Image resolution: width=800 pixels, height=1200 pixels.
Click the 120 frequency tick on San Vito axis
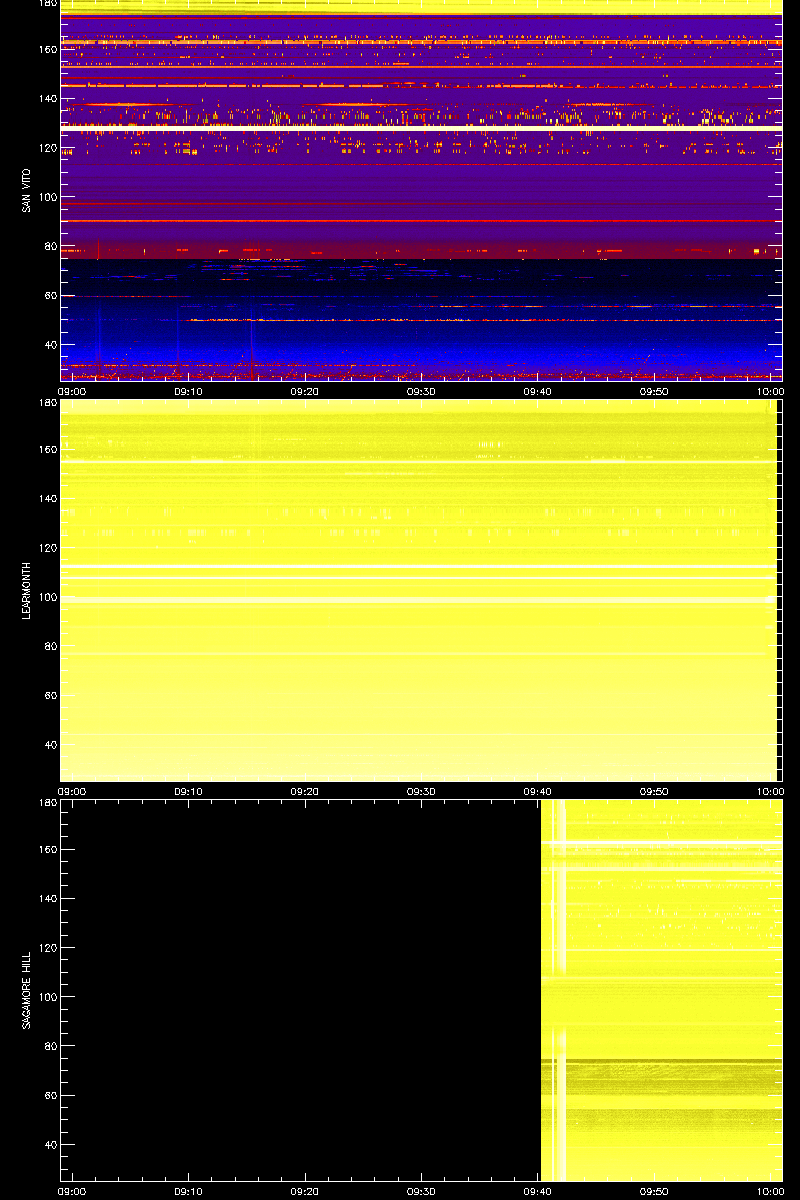point(47,148)
